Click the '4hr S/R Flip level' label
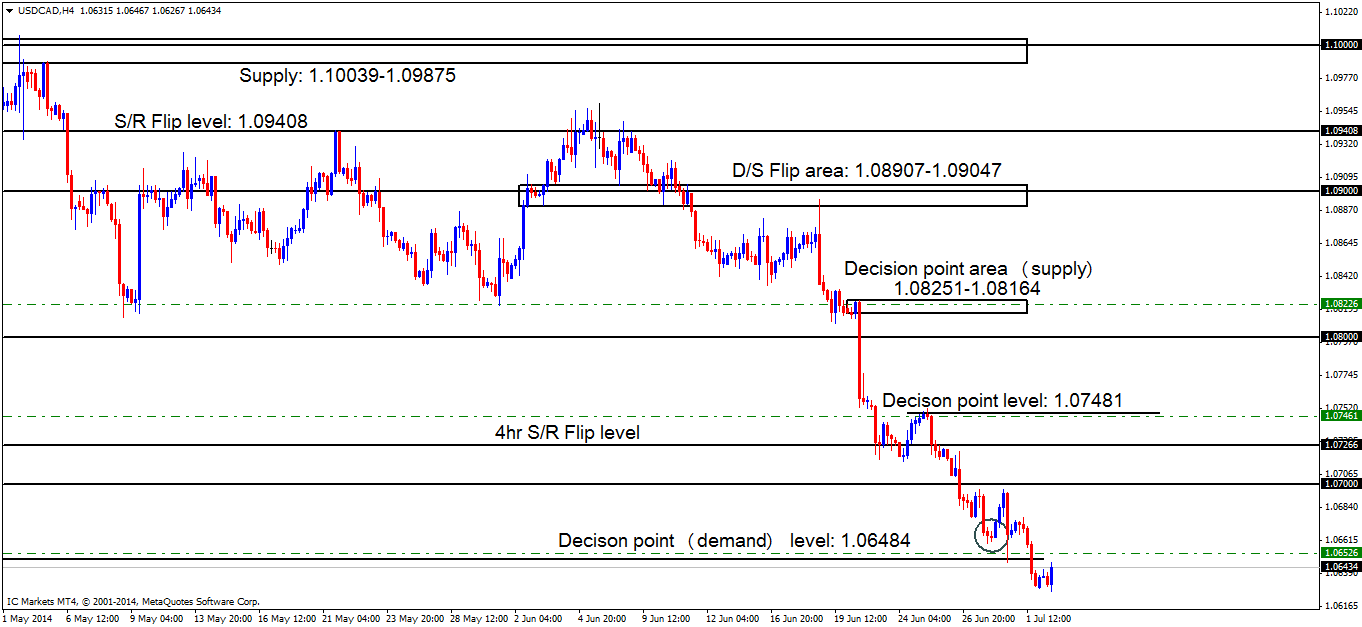The width and height of the screenshot is (1362, 627). coord(567,432)
